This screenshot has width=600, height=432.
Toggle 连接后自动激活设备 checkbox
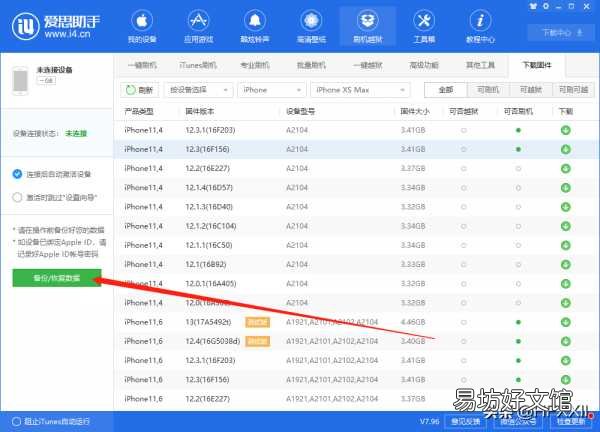coord(17,174)
